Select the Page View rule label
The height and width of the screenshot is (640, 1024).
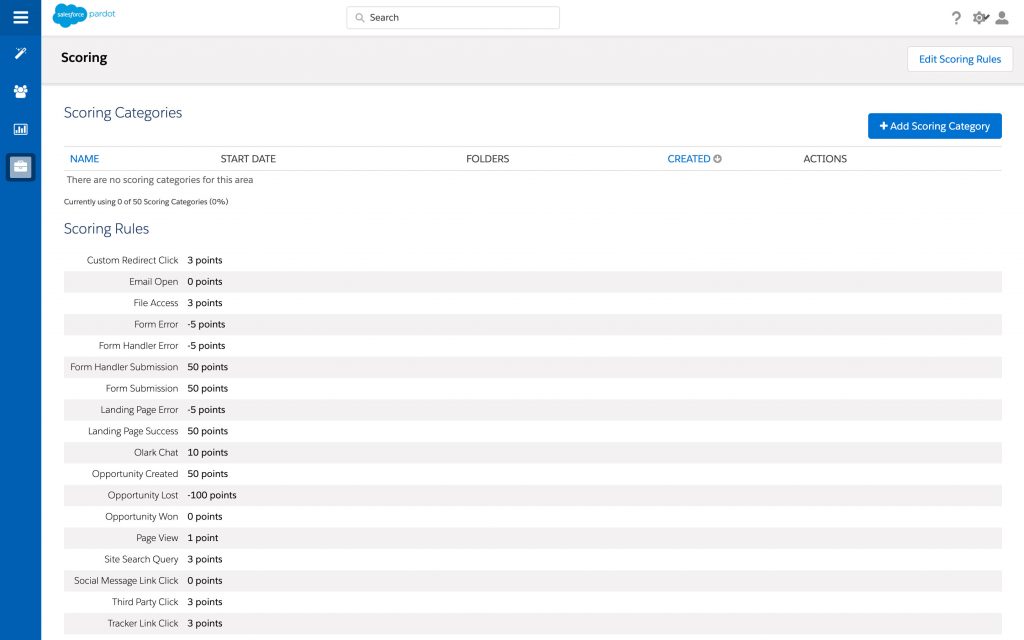click(157, 538)
